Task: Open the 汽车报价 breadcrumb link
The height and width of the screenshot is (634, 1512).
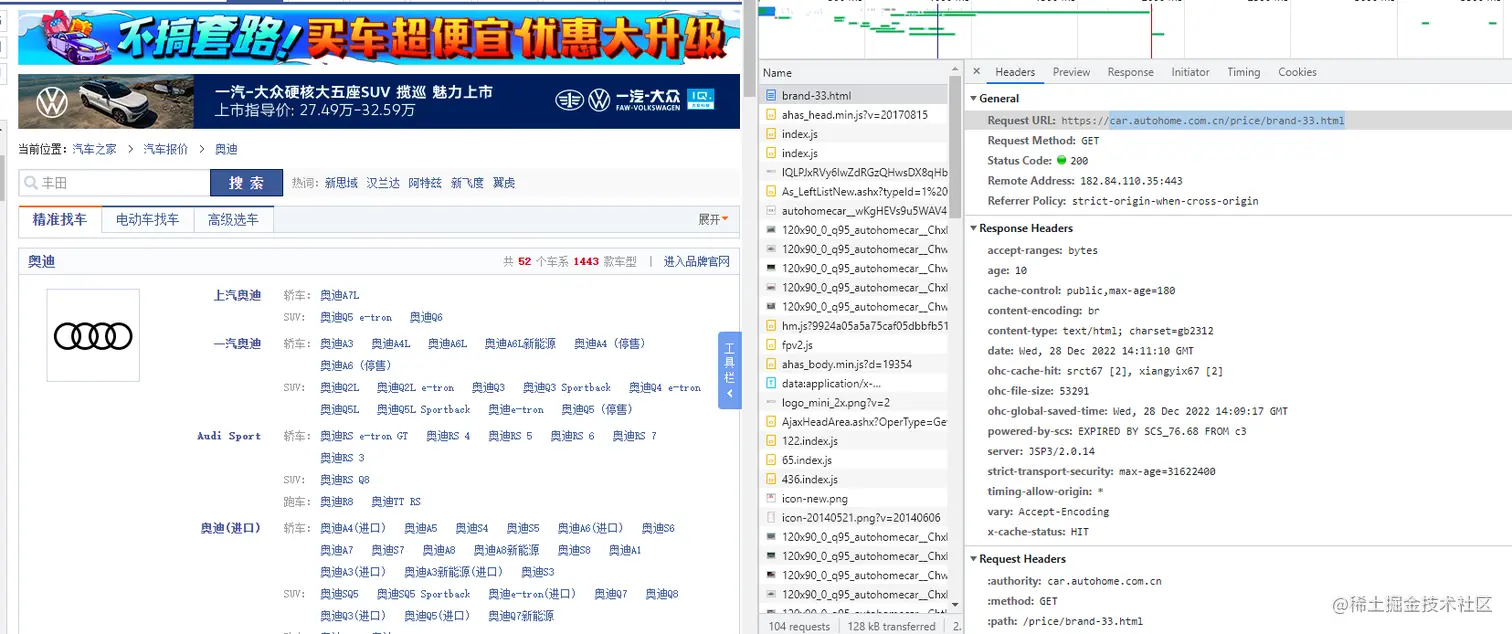Action: pyautogui.click(x=165, y=149)
